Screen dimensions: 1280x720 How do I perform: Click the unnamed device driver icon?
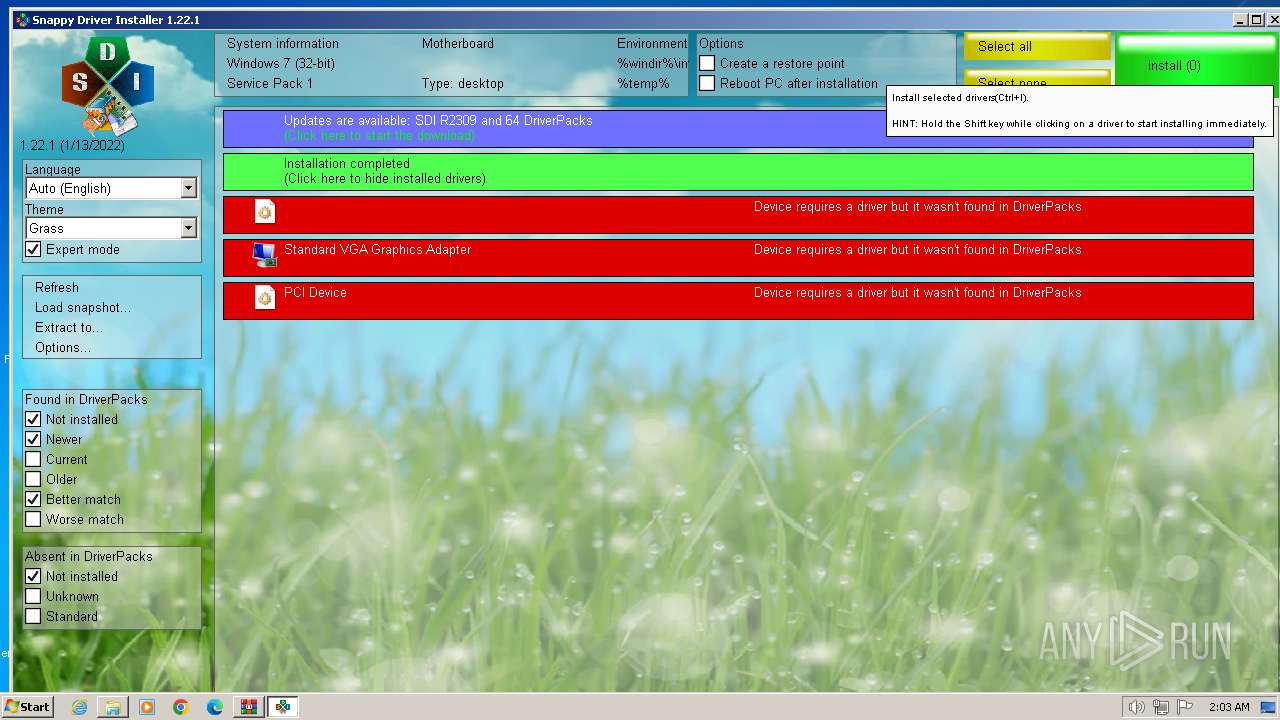coord(265,211)
